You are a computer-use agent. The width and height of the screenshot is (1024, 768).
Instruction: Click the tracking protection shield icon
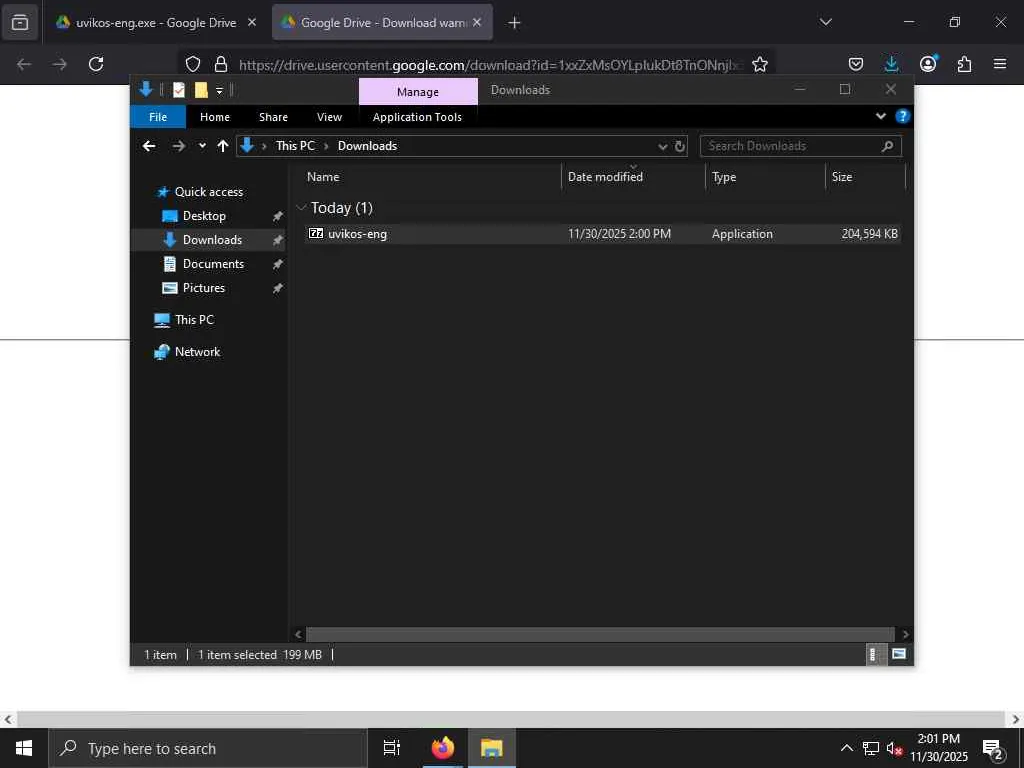193,64
